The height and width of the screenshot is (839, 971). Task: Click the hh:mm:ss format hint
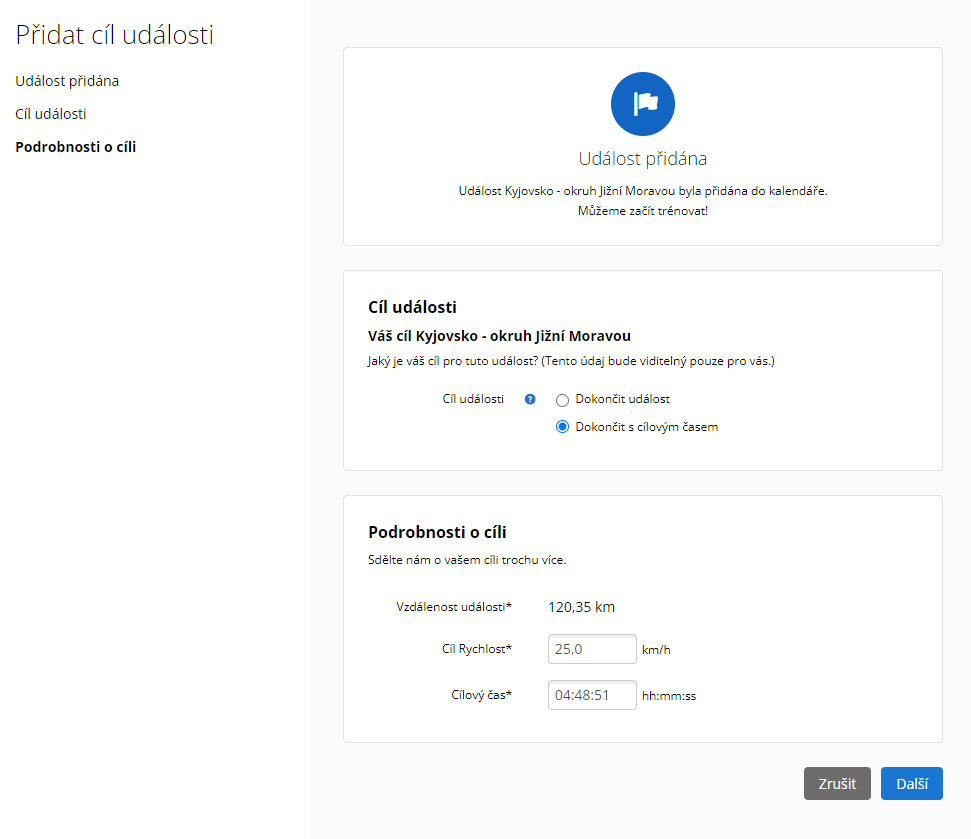click(x=669, y=696)
